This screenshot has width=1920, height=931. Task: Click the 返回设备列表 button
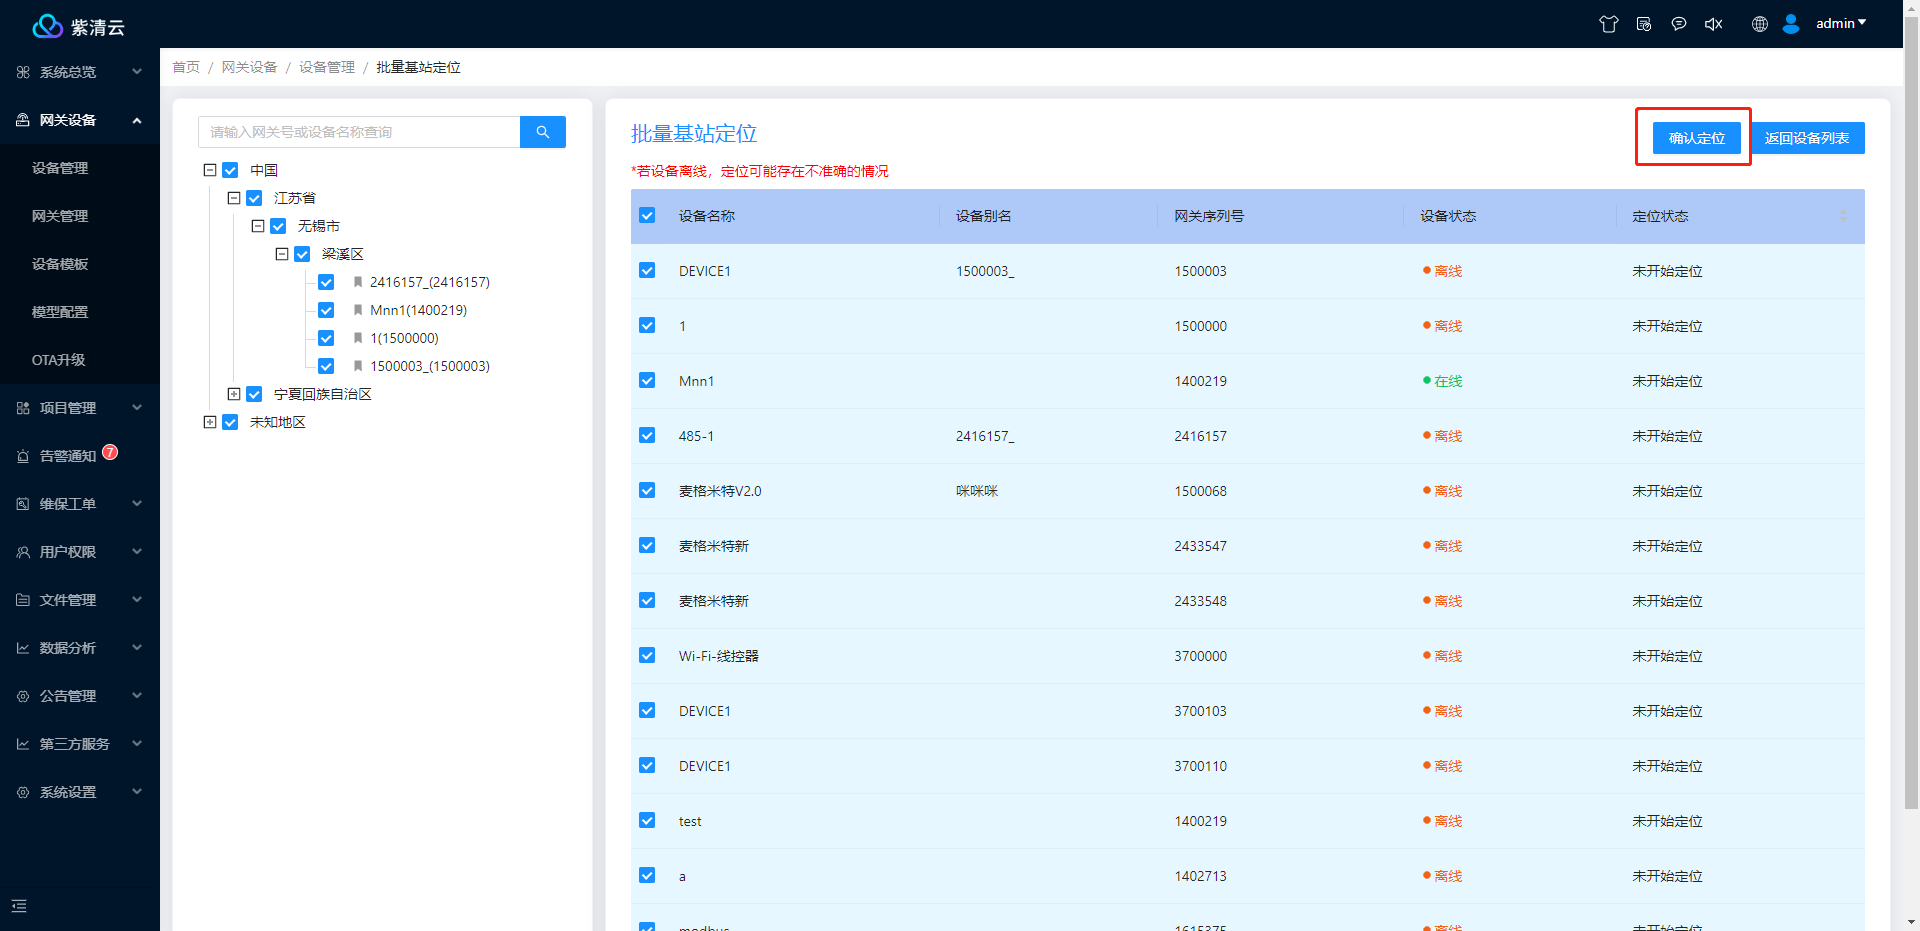click(1807, 138)
